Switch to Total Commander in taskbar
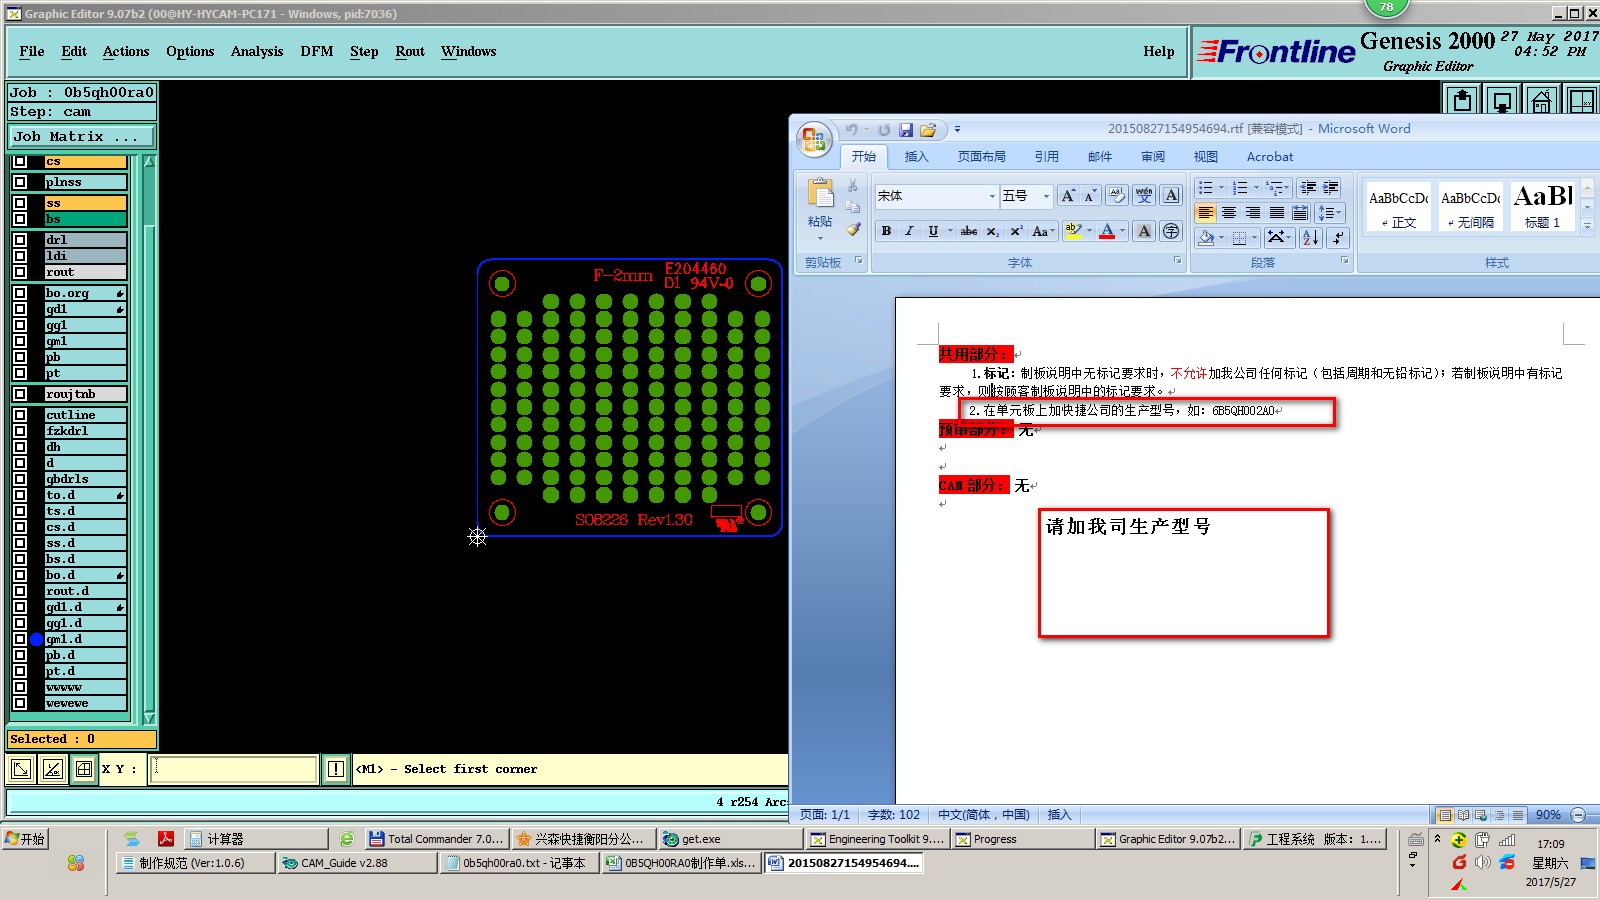This screenshot has width=1600, height=900. click(x=437, y=839)
